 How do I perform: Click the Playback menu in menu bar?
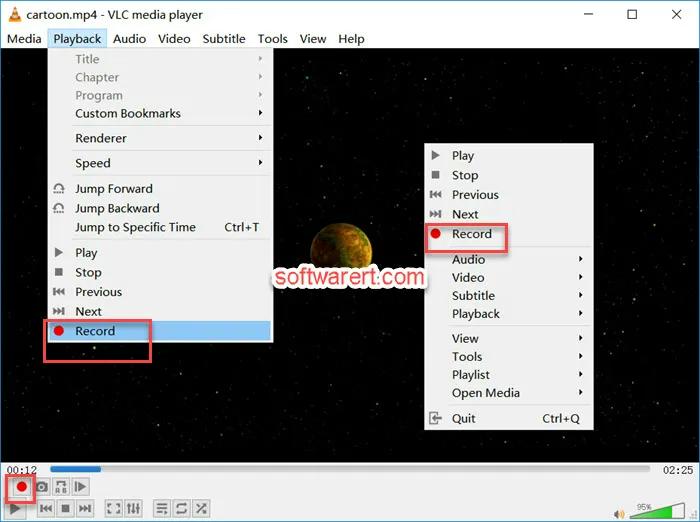pos(77,39)
